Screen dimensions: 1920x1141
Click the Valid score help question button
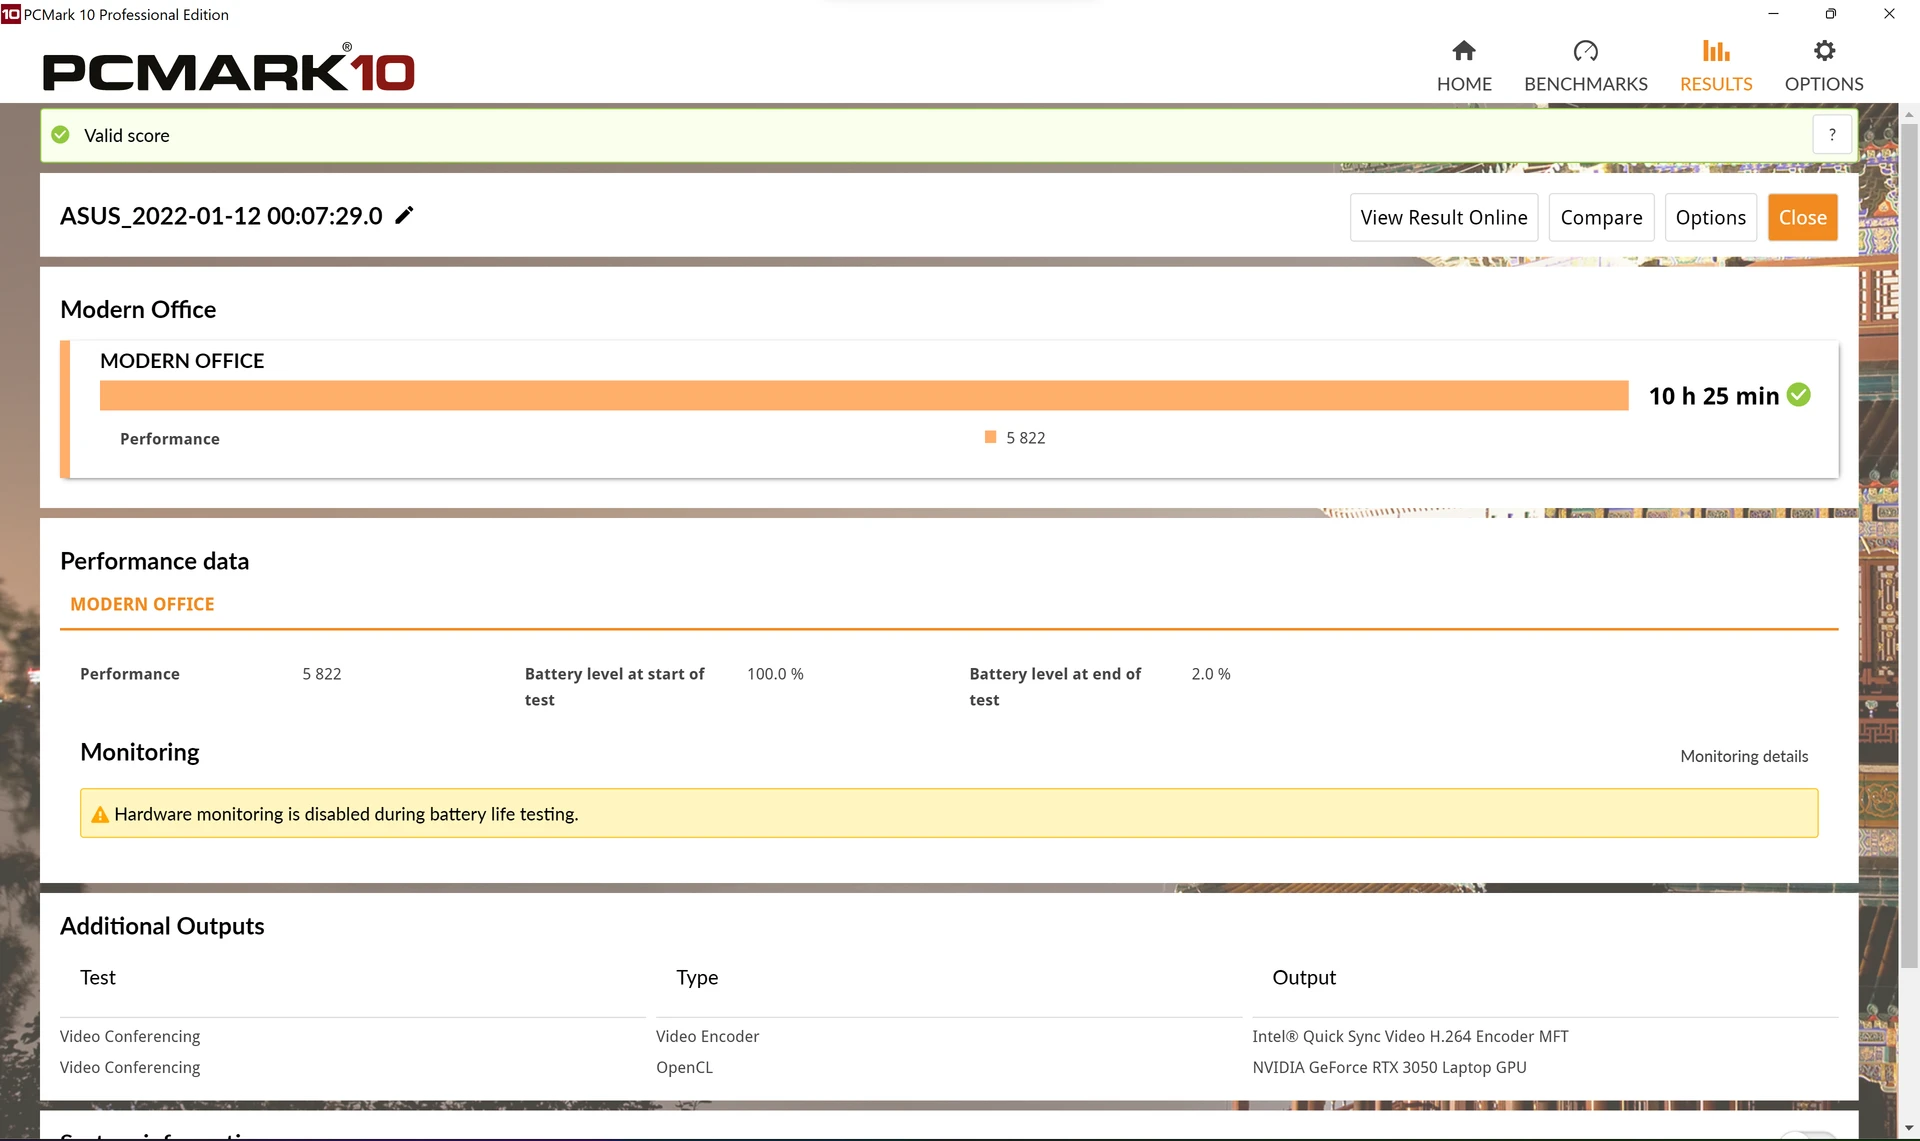coord(1832,135)
